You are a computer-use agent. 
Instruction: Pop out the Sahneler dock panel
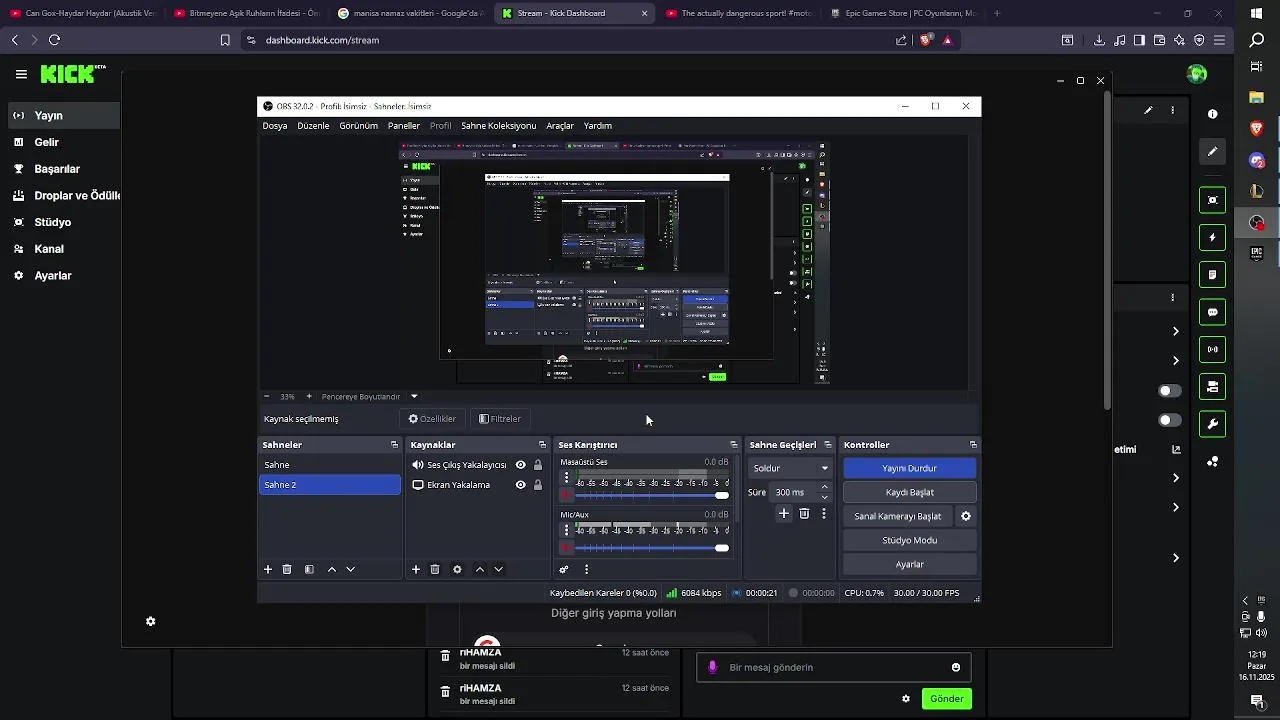[x=394, y=445]
